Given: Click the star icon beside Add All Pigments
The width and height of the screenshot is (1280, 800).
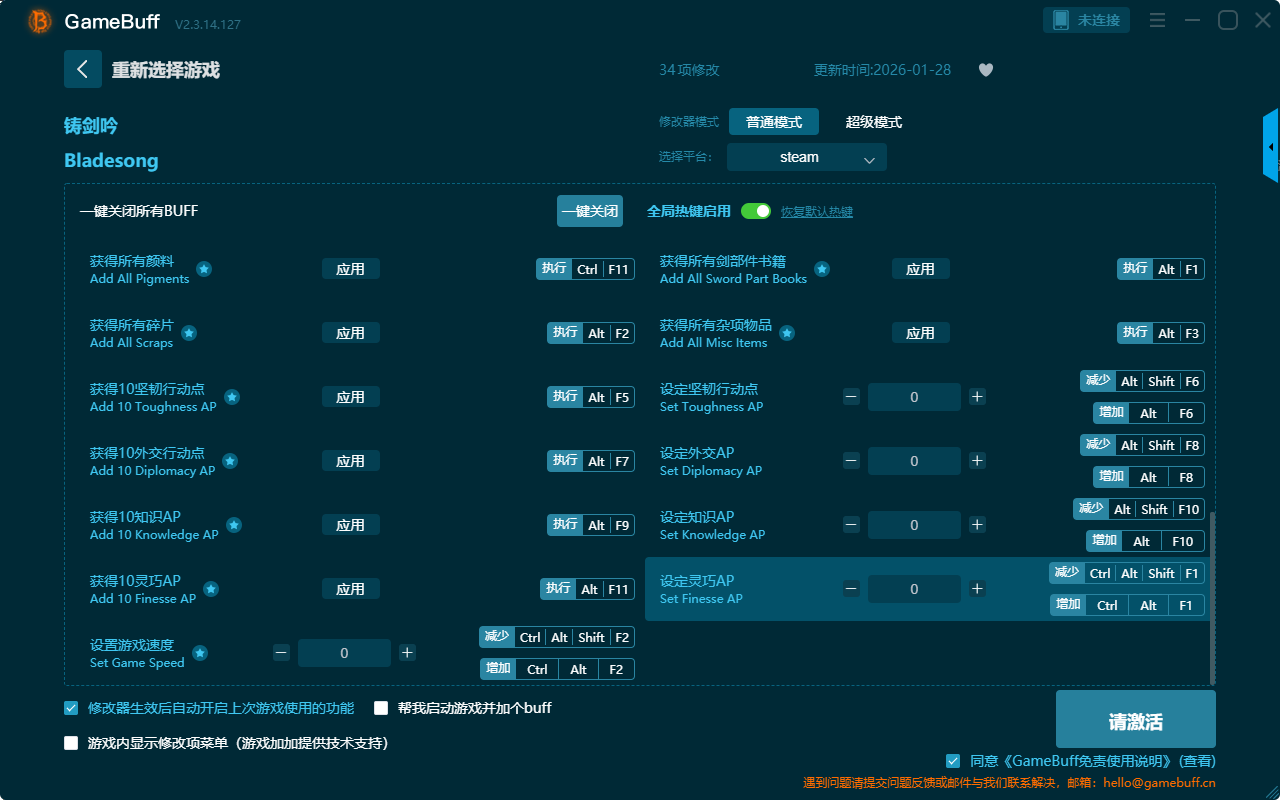Looking at the screenshot, I should point(204,269).
